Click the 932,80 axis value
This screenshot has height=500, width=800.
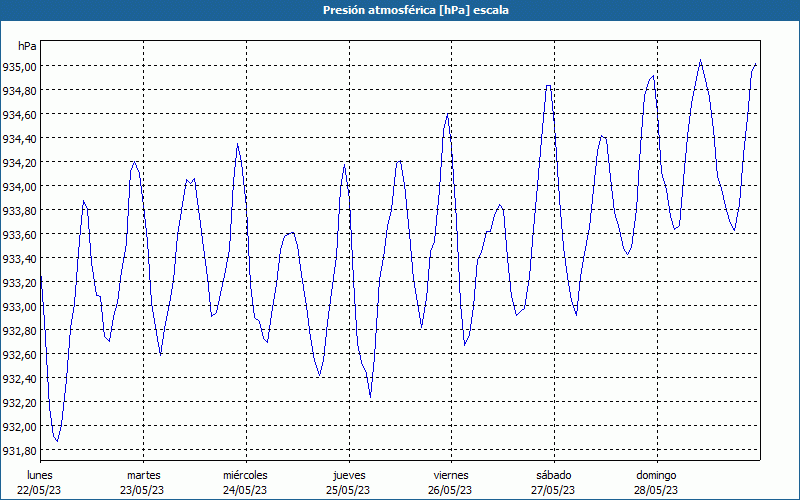coord(19,330)
